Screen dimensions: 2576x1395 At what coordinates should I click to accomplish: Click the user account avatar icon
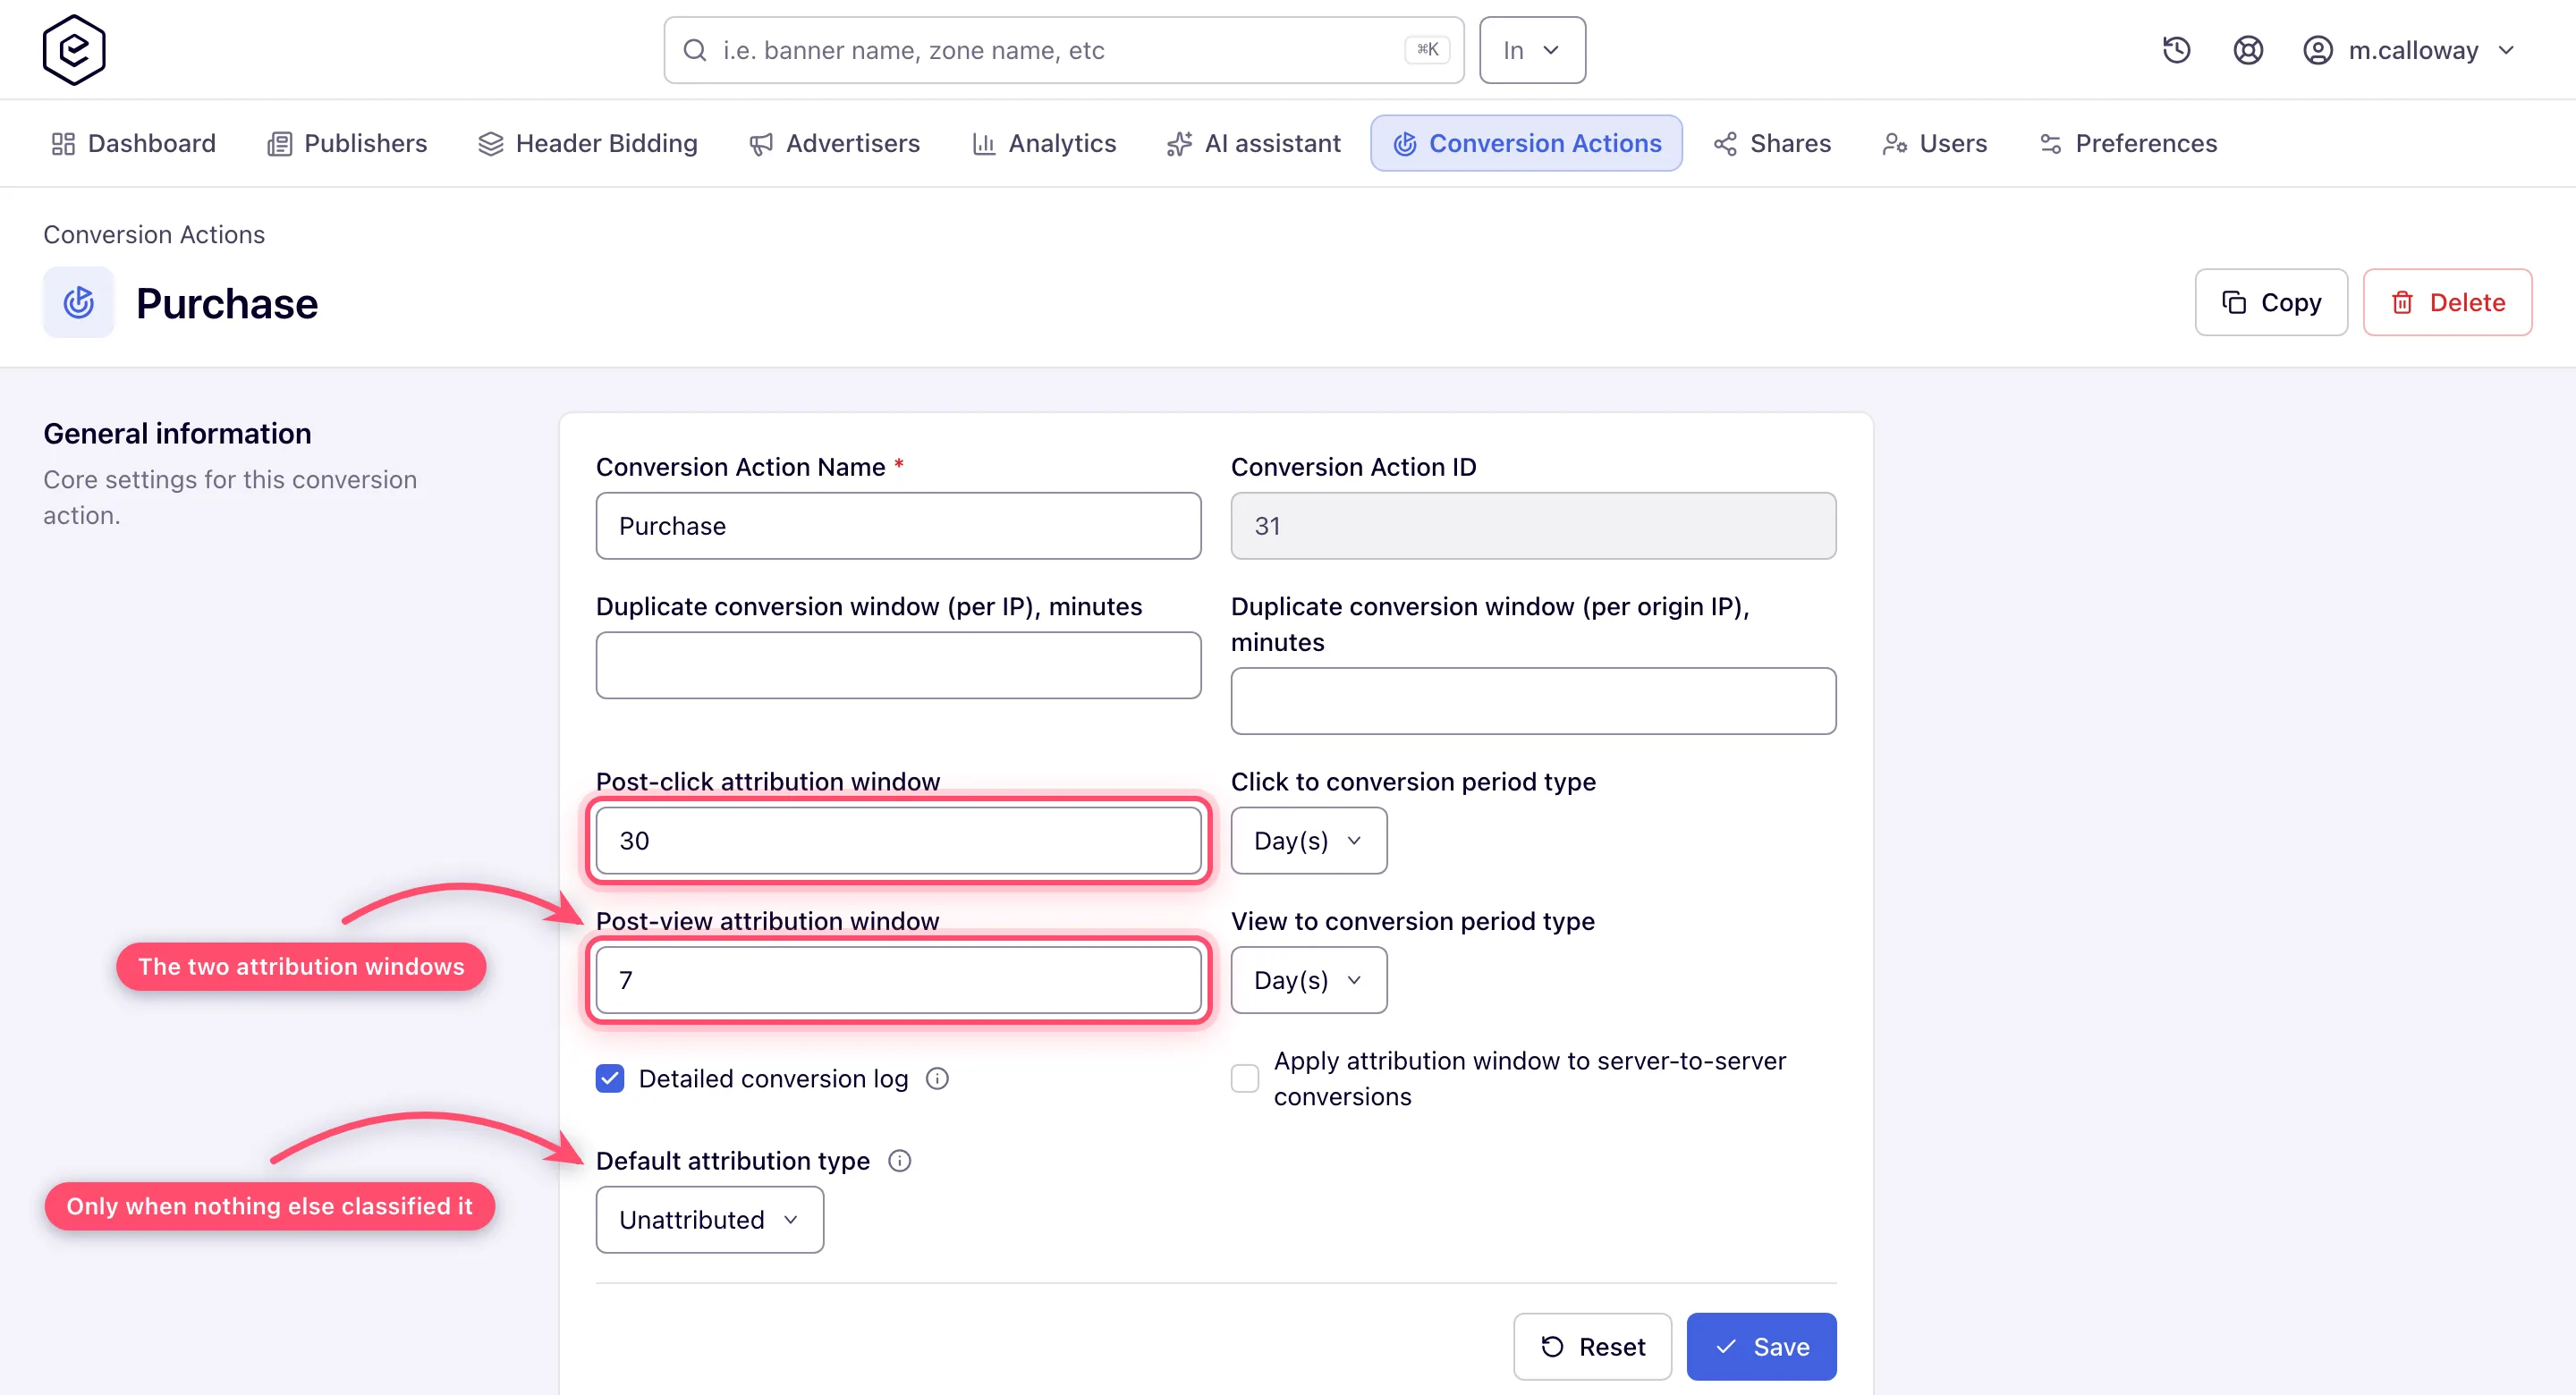click(2318, 50)
